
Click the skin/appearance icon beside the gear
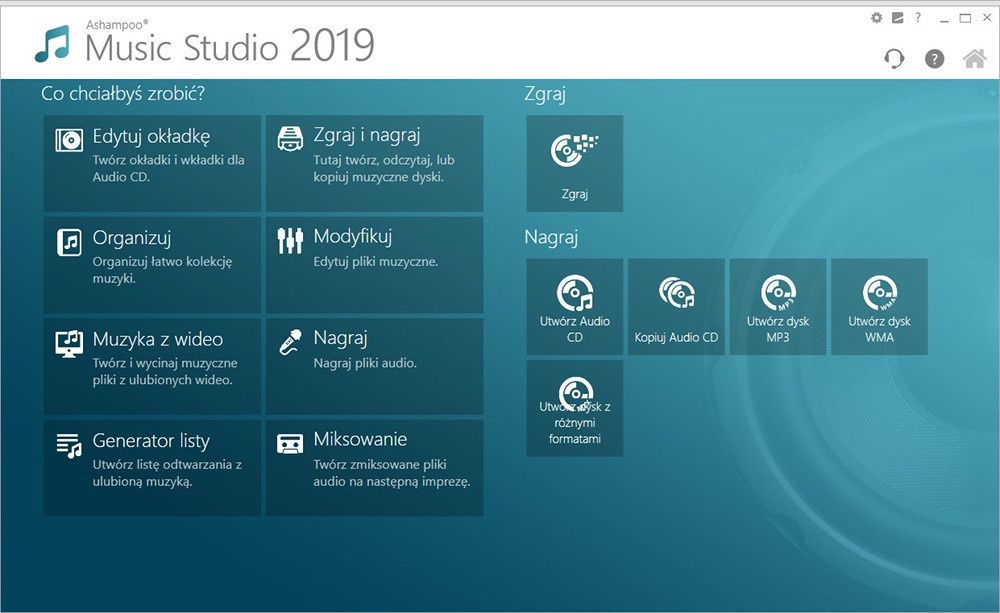pyautogui.click(x=897, y=18)
